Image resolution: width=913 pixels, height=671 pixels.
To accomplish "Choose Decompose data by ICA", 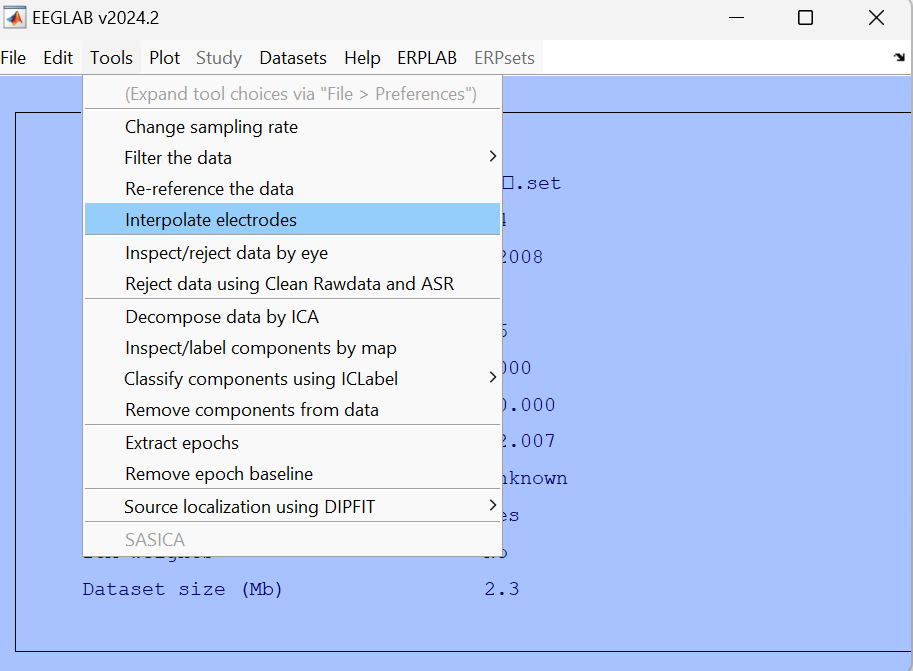I will point(292,317).
